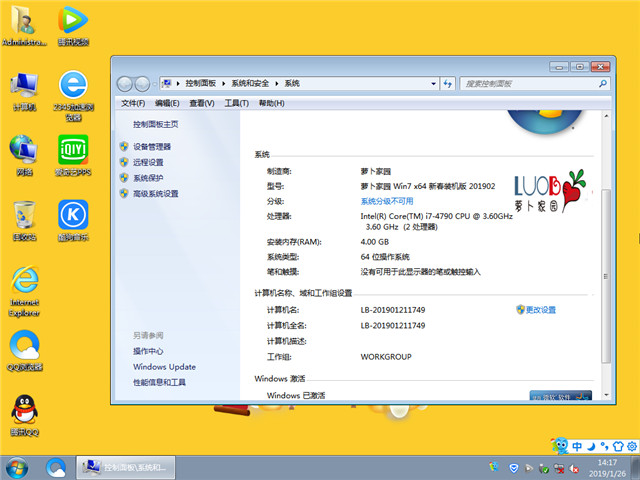Viewport: 640px width, 480px height.
Task: Open 高级系统设置 (Advanced system settings) link
Action: pyautogui.click(x=156, y=193)
